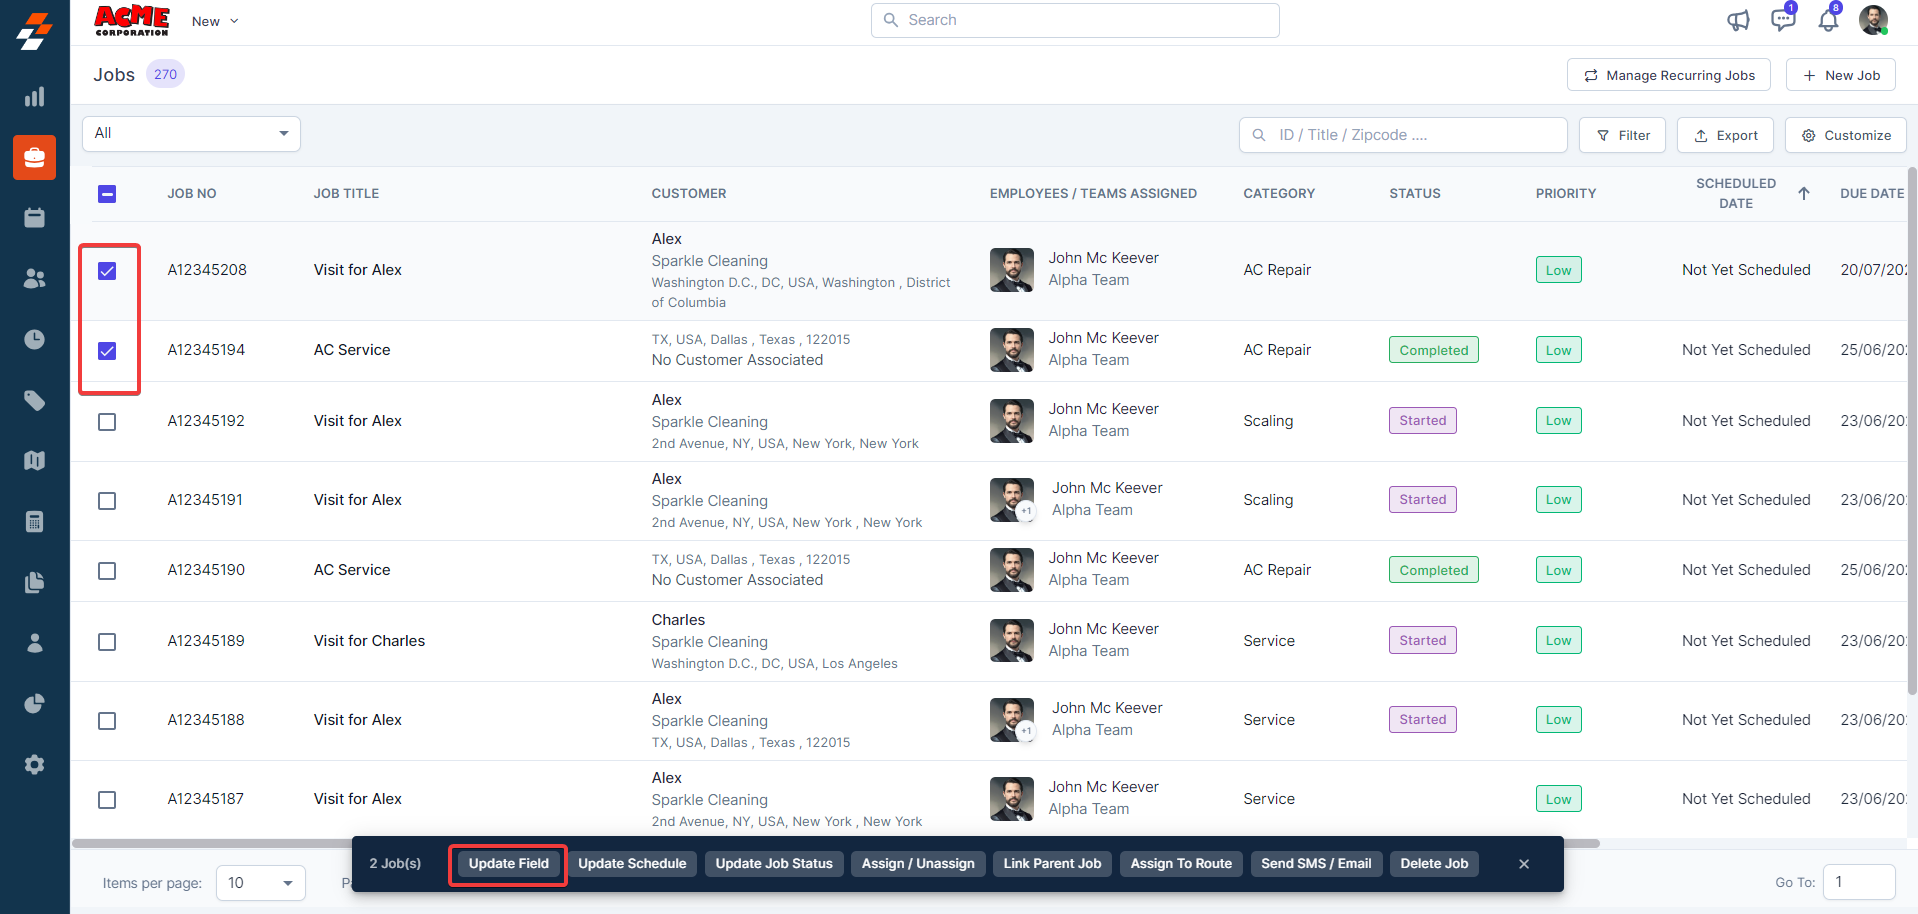Screen dimensions: 1918x914
Task: Expand the All jobs filter dropdown
Action: tap(191, 134)
